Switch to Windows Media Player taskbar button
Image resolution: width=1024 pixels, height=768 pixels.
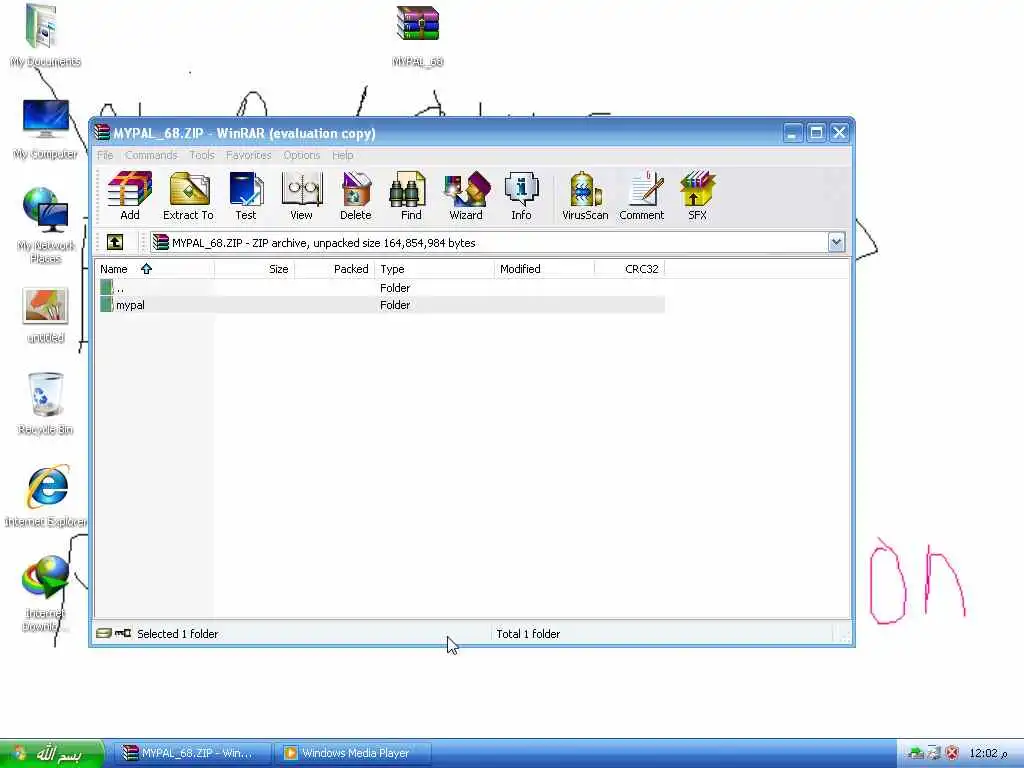tap(353, 754)
